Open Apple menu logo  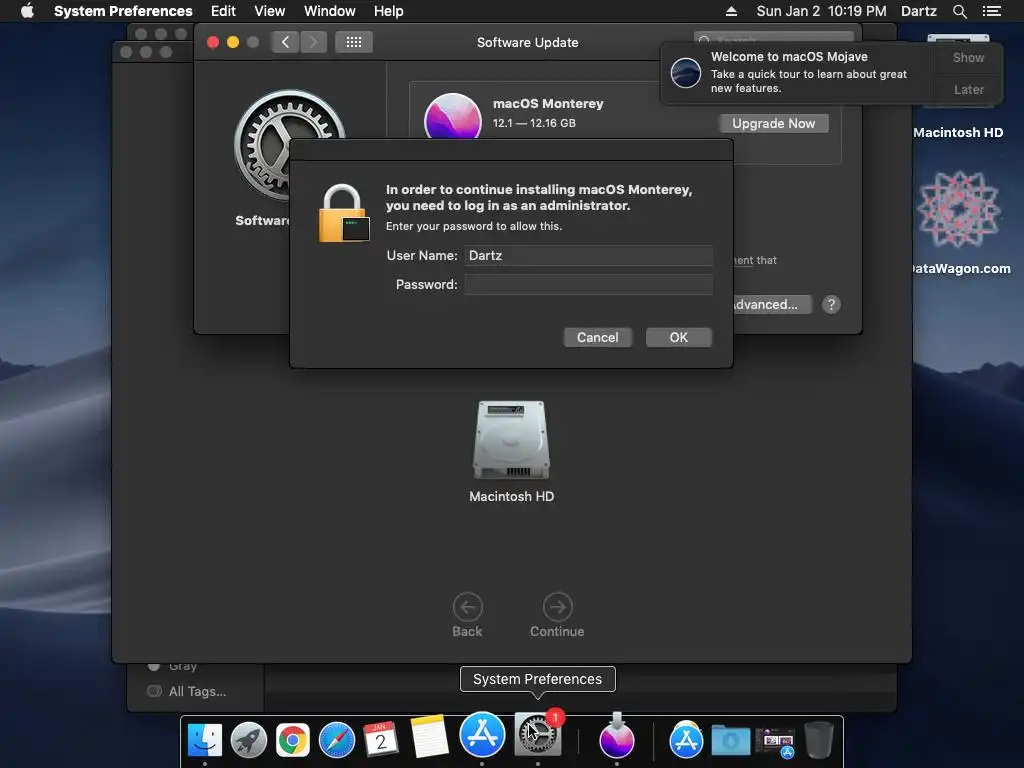tap(27, 11)
